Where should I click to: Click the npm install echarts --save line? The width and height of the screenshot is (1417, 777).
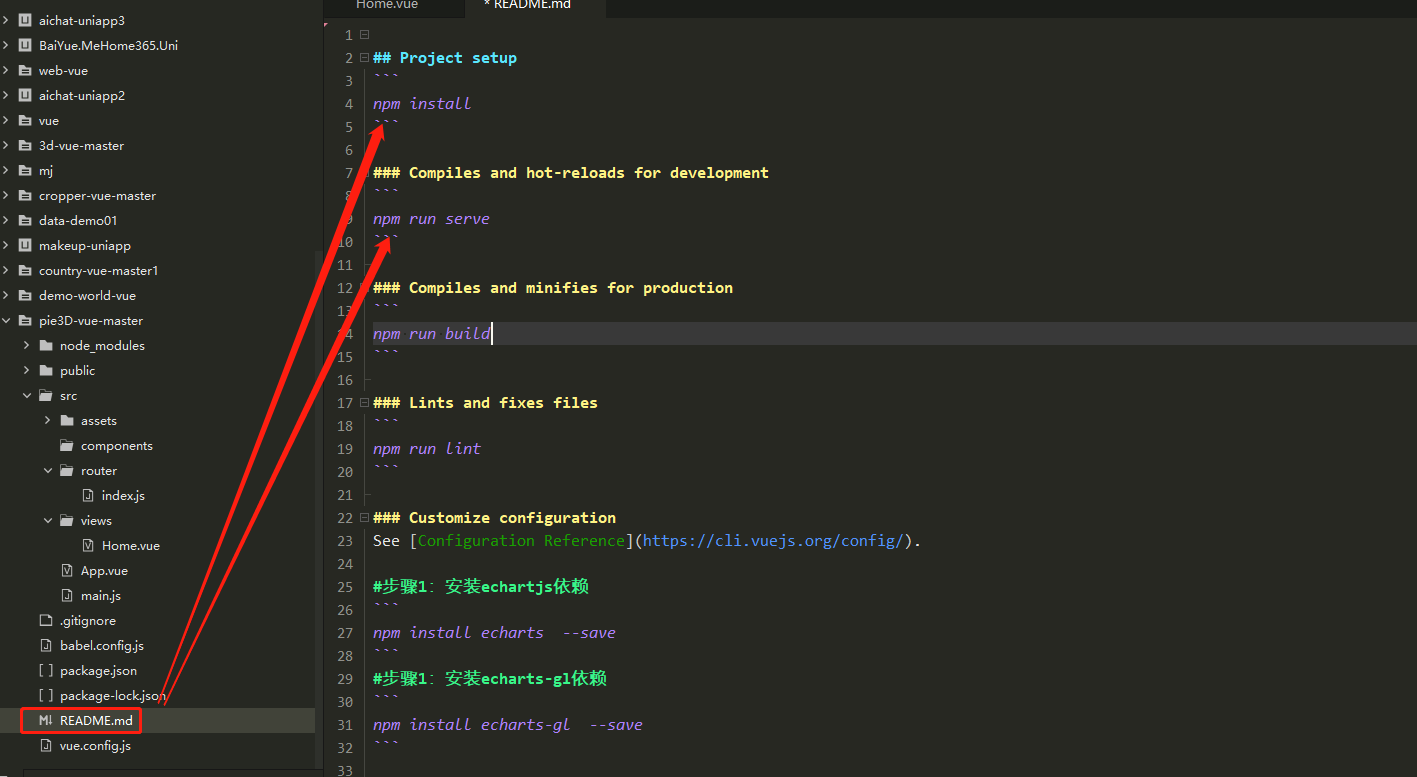tap(495, 633)
